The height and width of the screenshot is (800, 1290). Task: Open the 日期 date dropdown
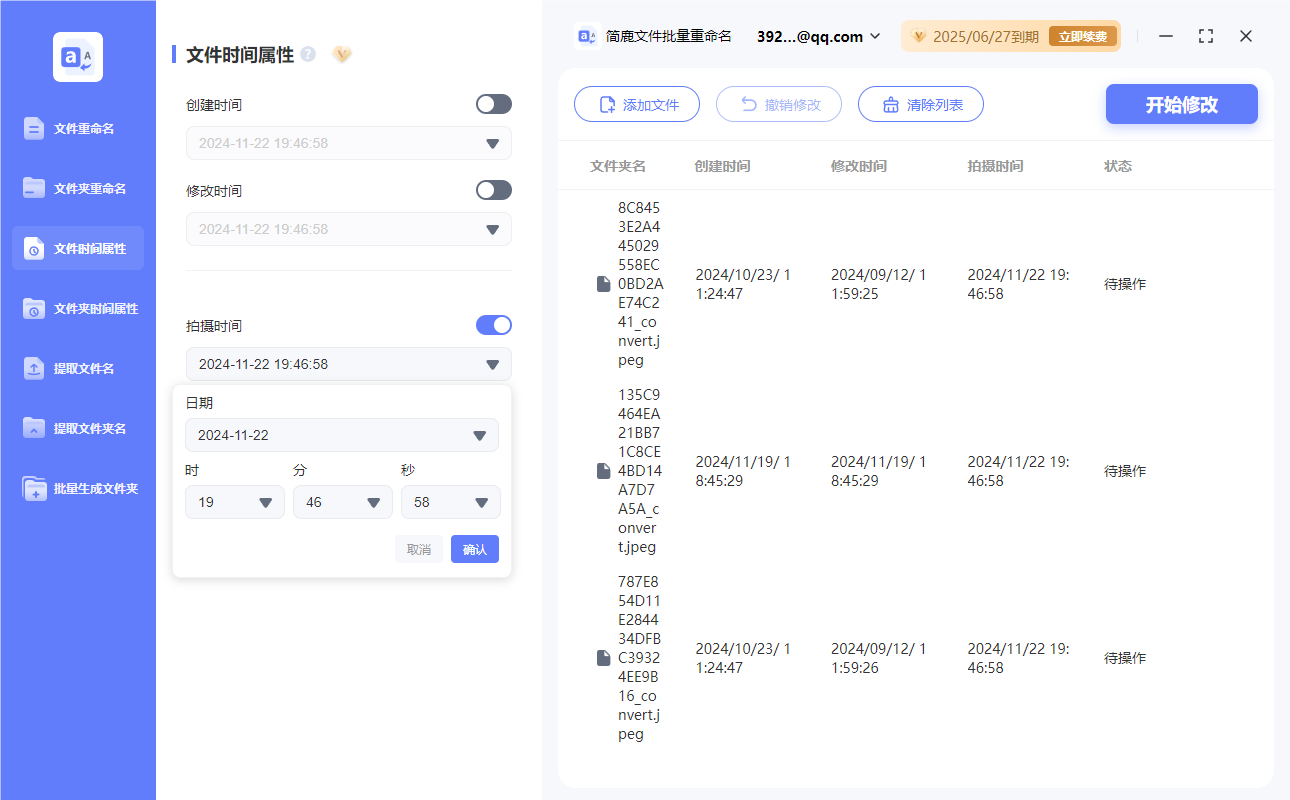point(341,435)
